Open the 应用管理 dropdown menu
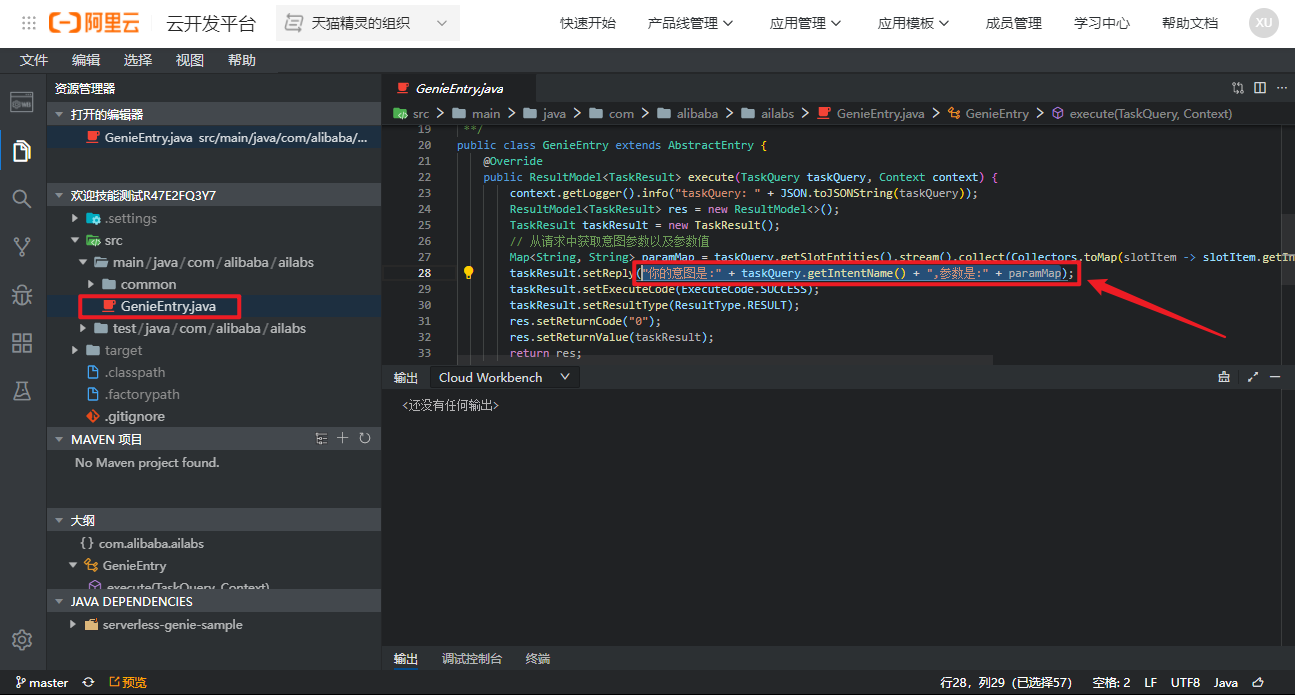 point(806,23)
